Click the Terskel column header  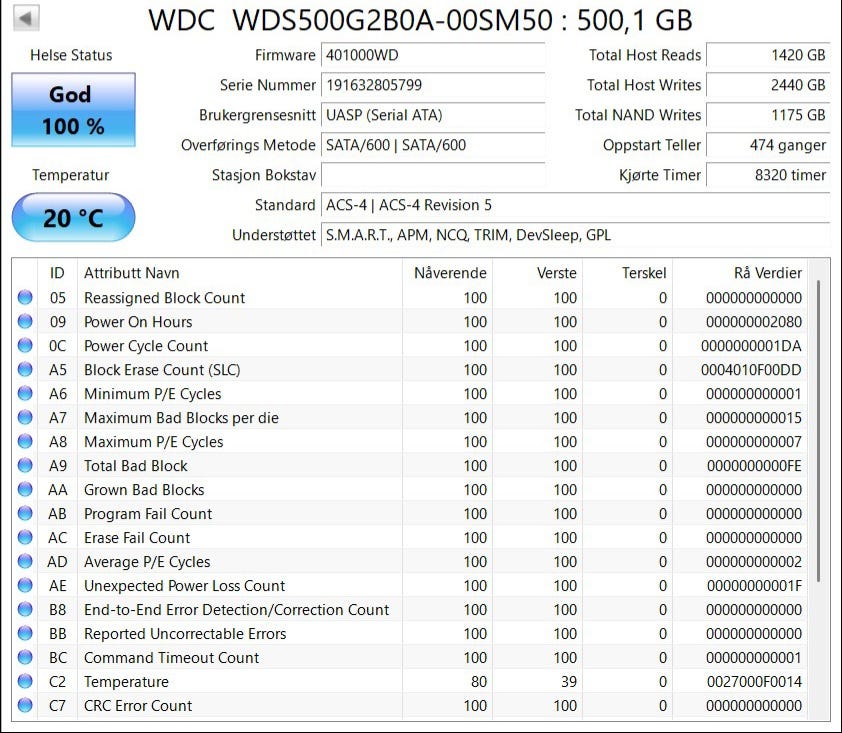pos(628,273)
